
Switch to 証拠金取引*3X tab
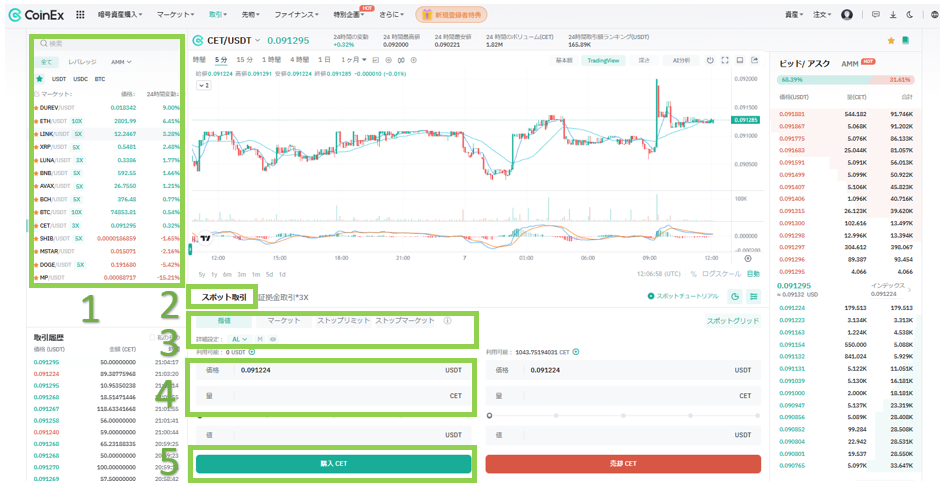pos(283,297)
